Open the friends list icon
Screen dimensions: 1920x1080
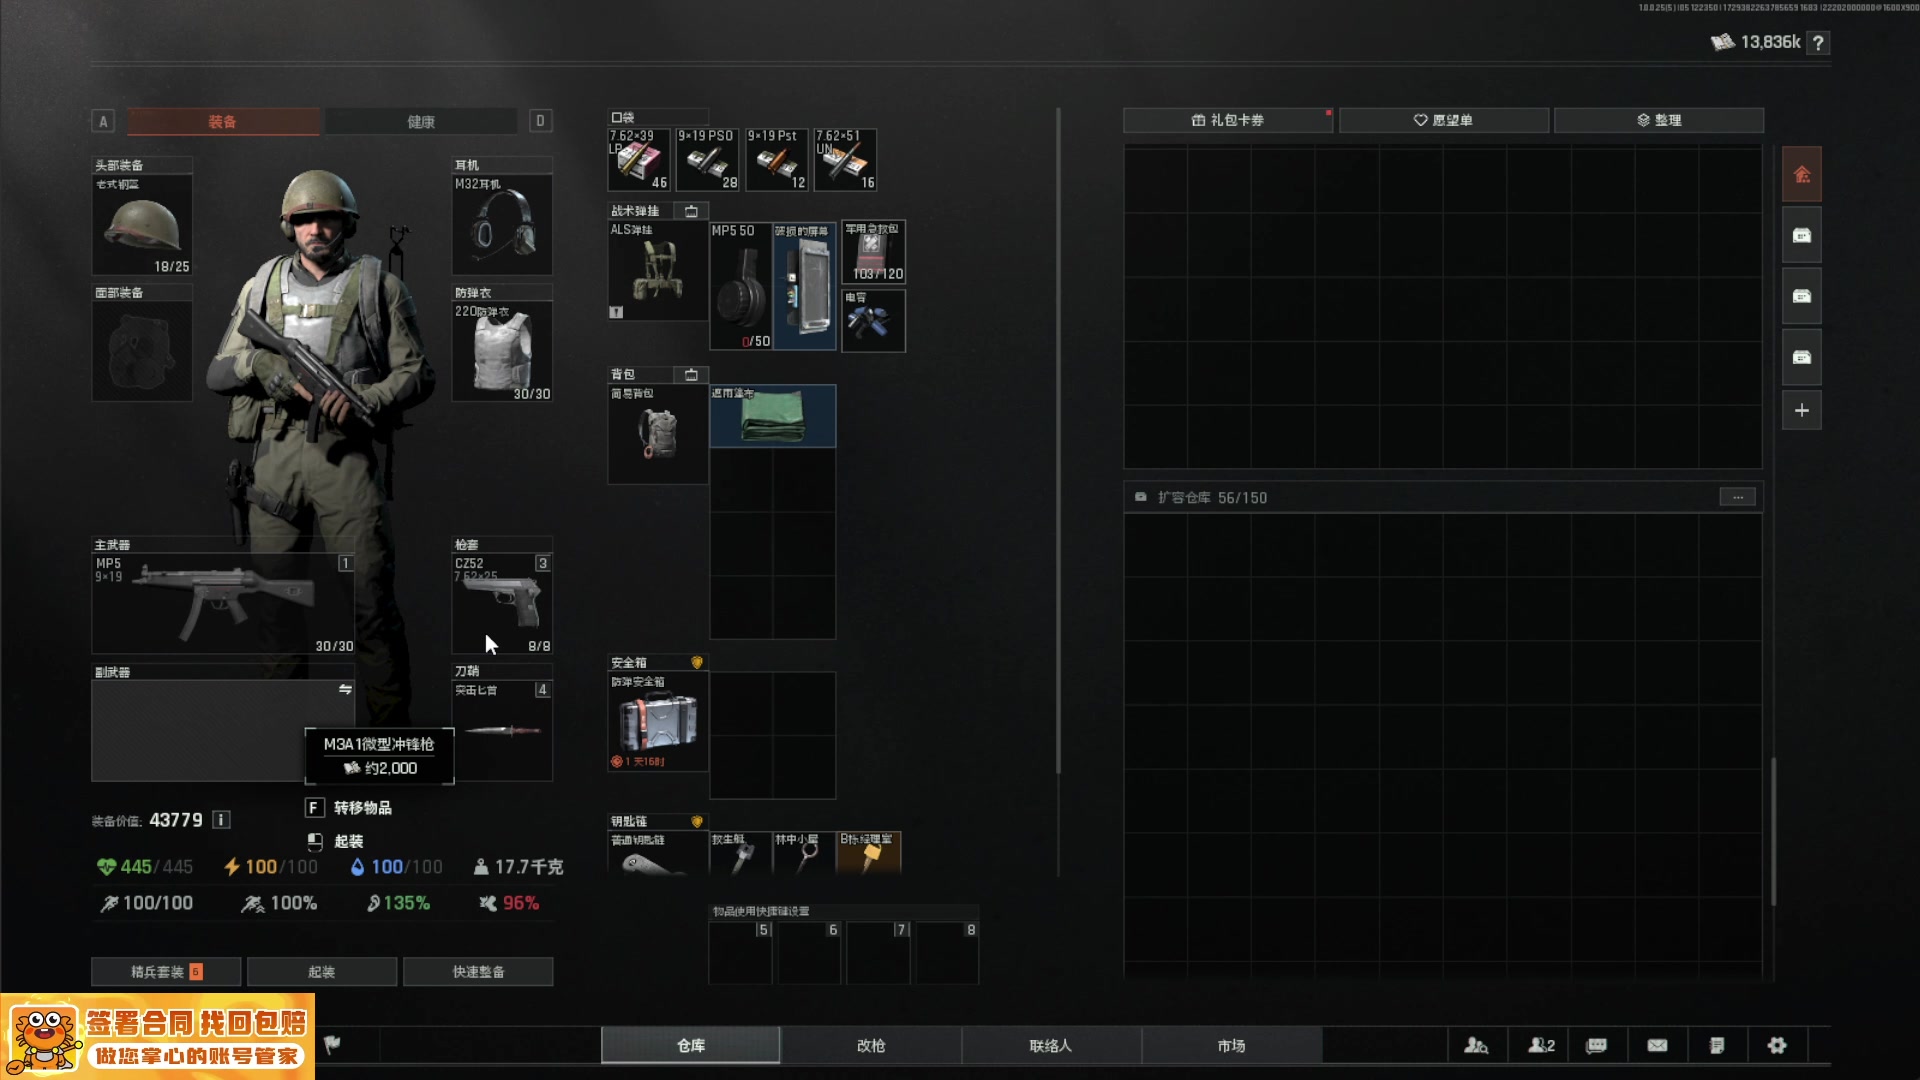[x=1541, y=1045]
